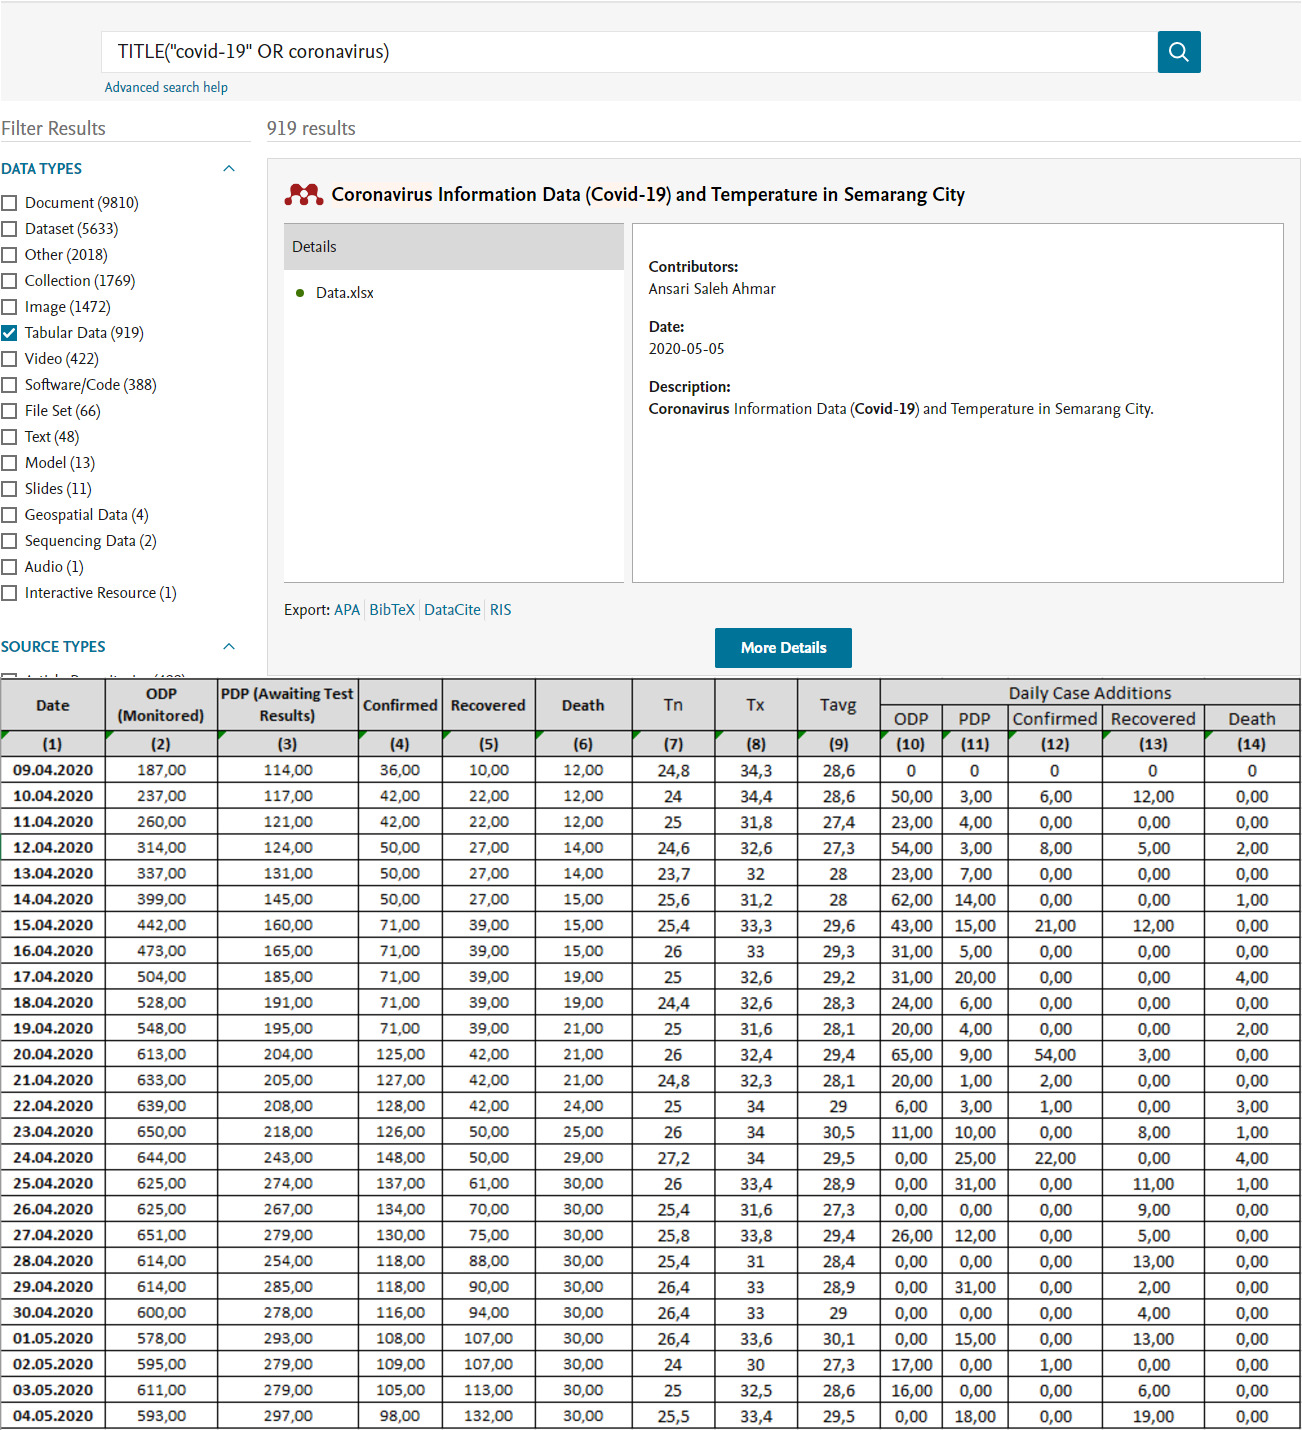1302x1430 pixels.
Task: Click the 30,1 Tavg value
Action: click(838, 1339)
